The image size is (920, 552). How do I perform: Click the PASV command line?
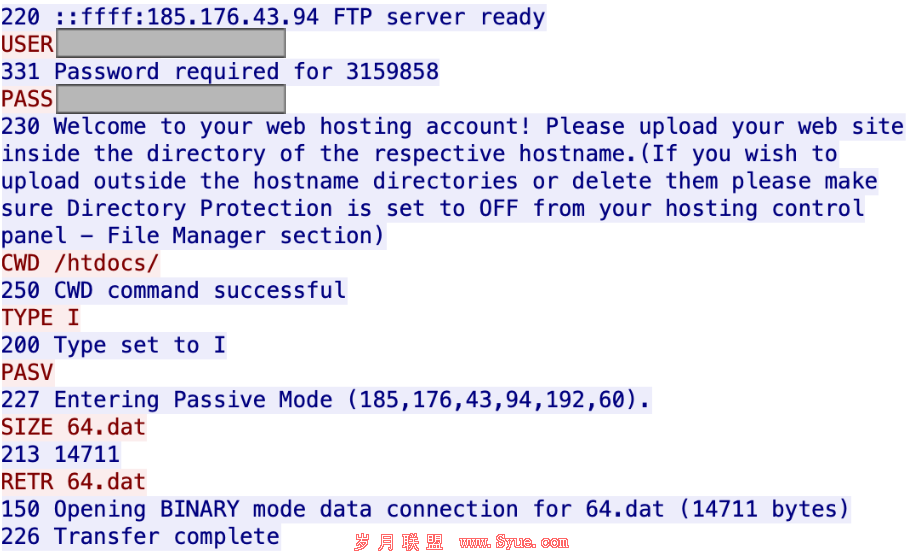[x=28, y=372]
